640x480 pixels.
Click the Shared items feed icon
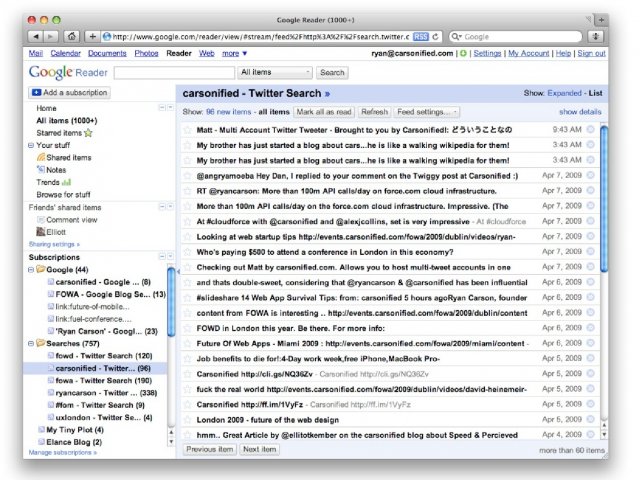[x=40, y=157]
